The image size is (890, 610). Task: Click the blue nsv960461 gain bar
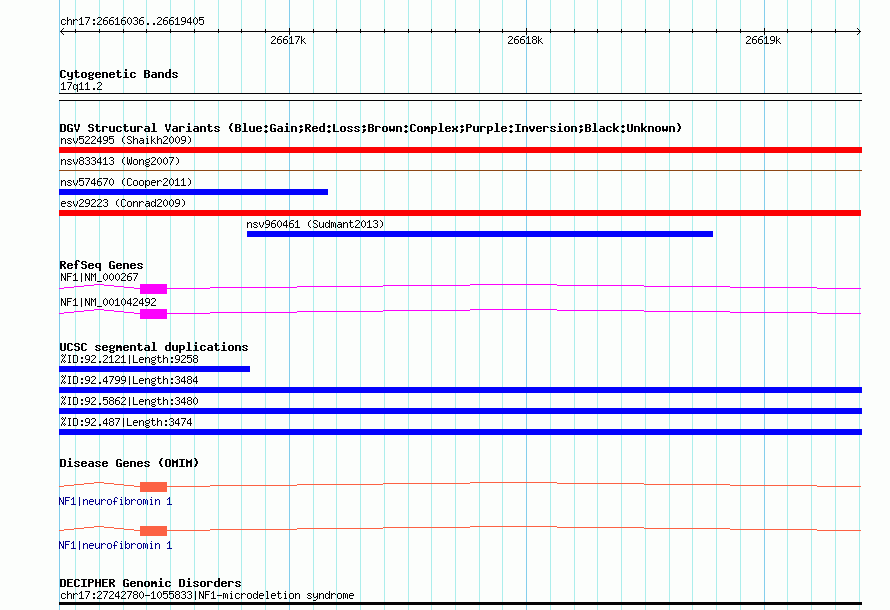click(x=480, y=234)
